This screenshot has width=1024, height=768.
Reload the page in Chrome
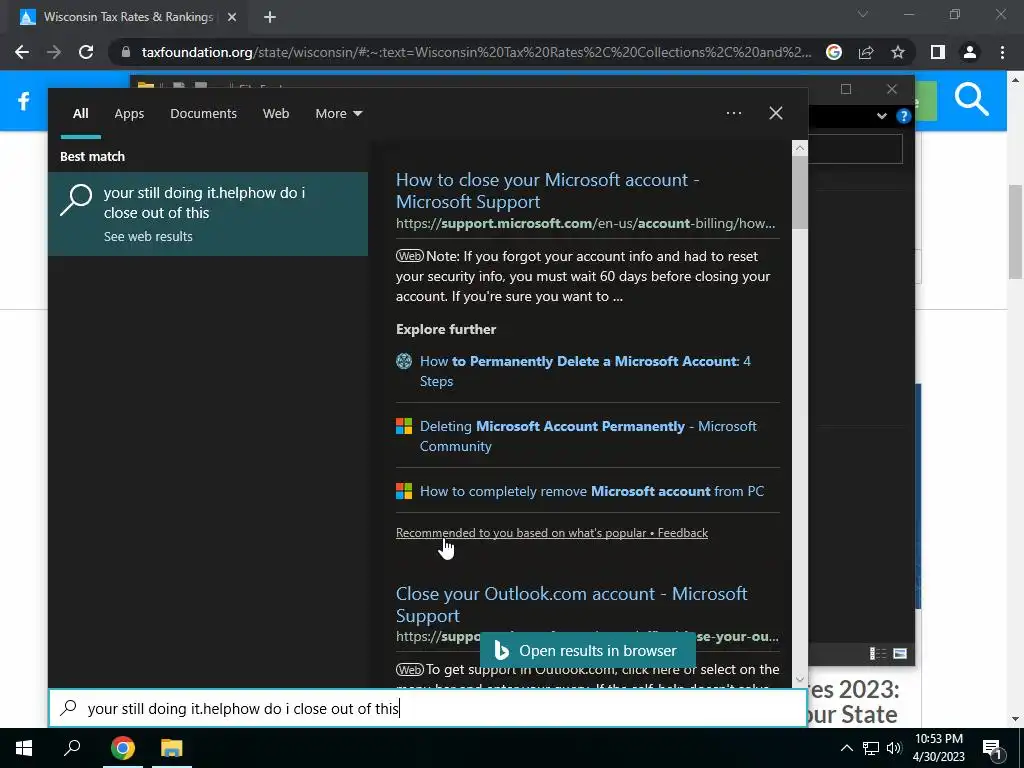86,52
